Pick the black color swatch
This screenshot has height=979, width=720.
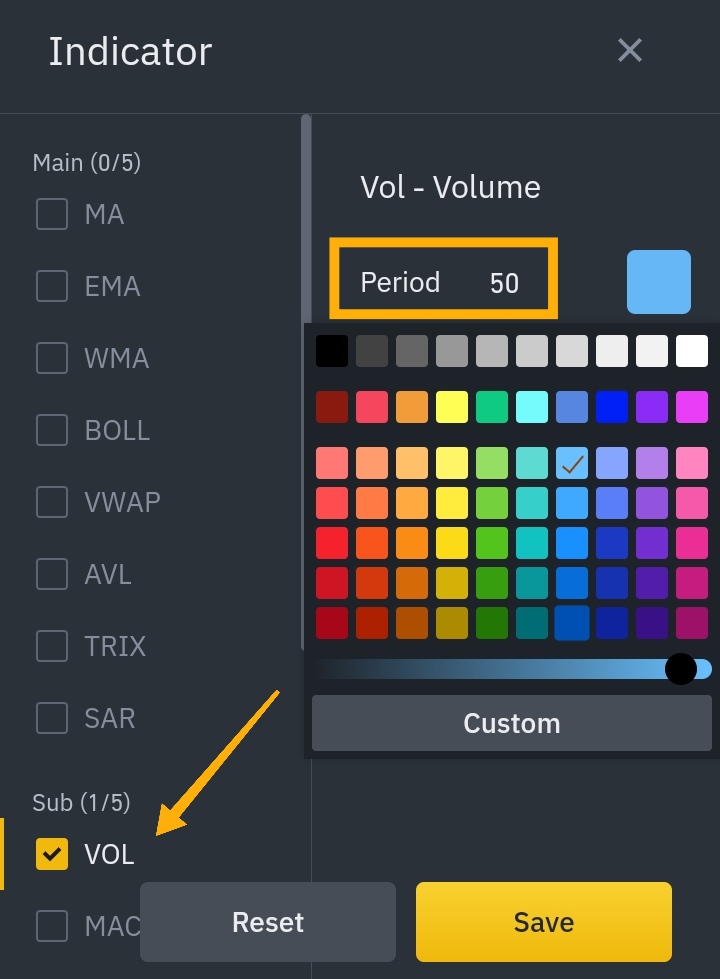332,350
